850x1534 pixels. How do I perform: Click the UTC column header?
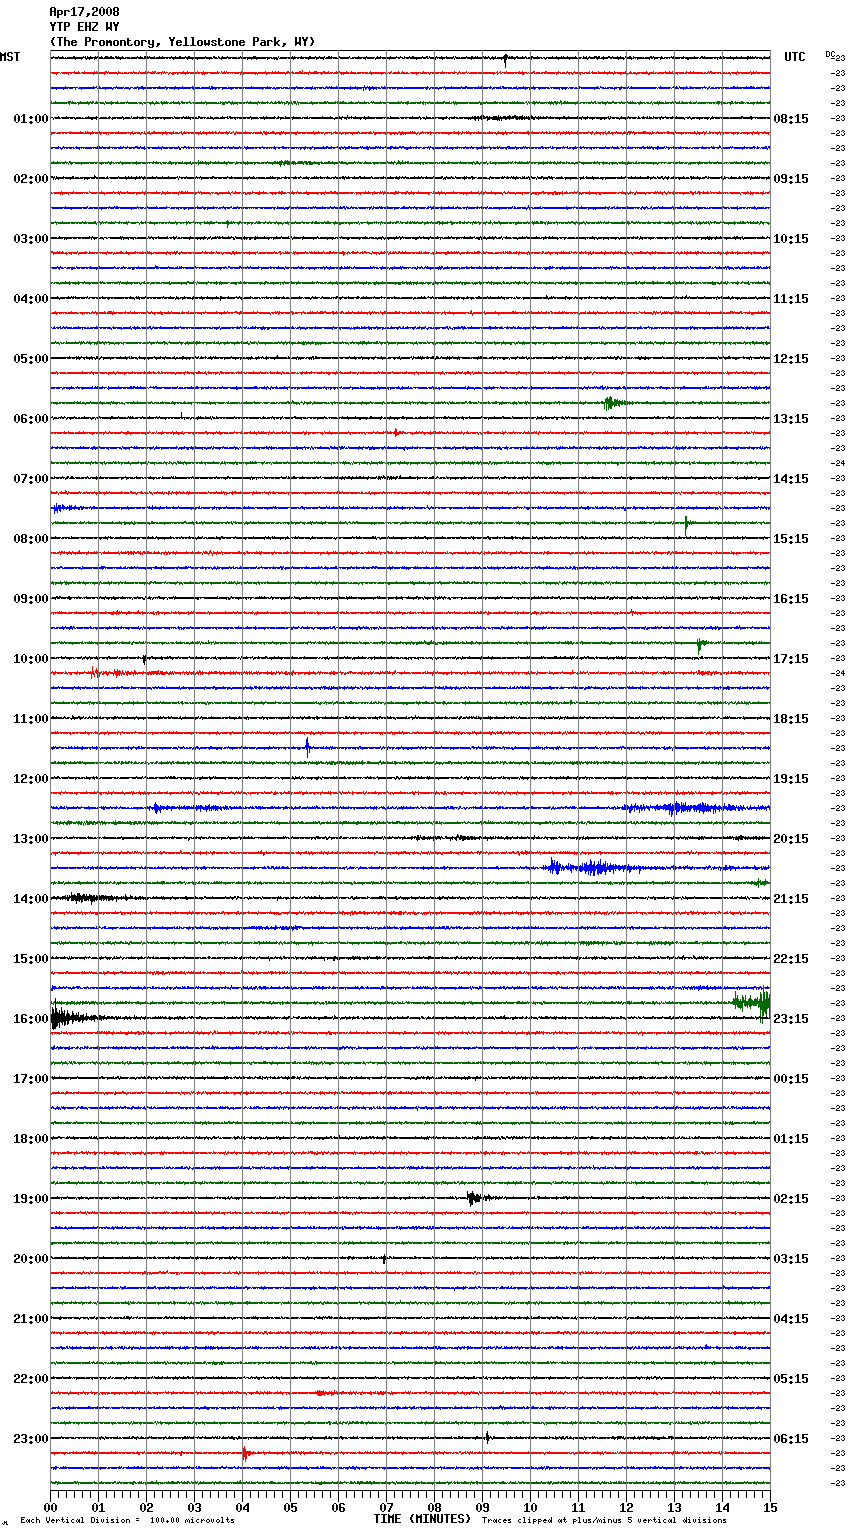click(795, 57)
